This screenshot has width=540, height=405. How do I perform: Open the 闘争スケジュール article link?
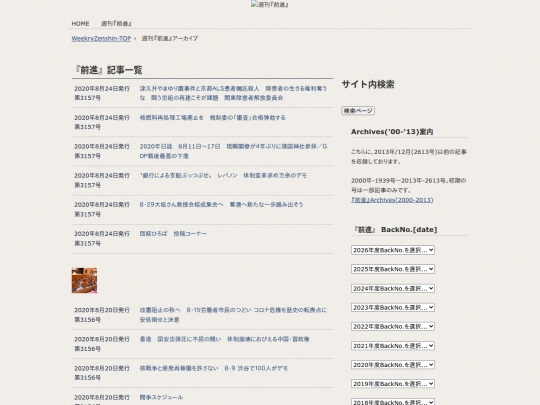(x=161, y=397)
